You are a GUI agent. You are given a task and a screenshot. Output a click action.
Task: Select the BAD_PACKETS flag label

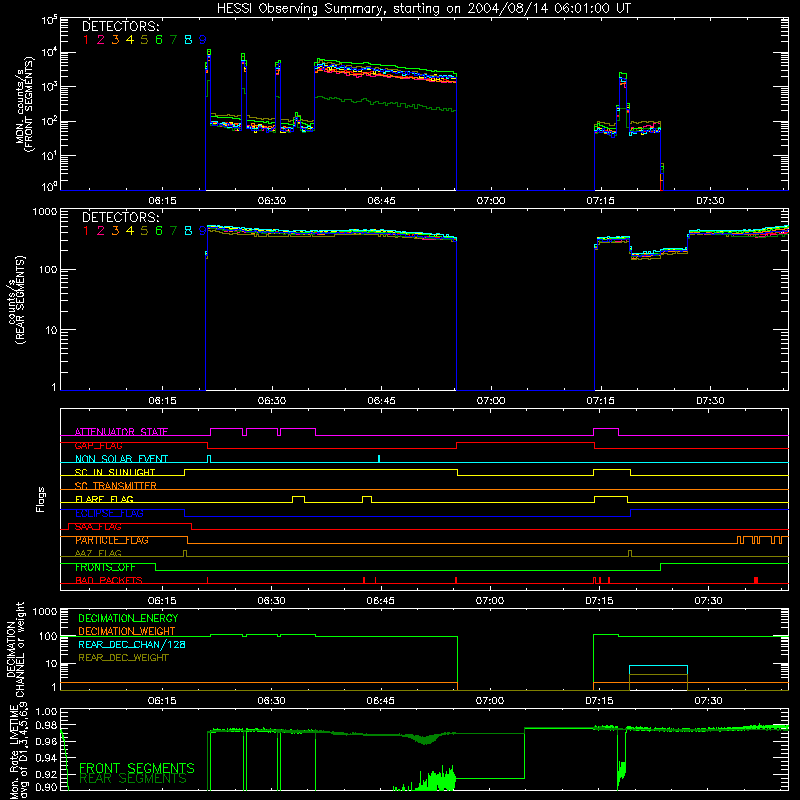click(x=109, y=581)
